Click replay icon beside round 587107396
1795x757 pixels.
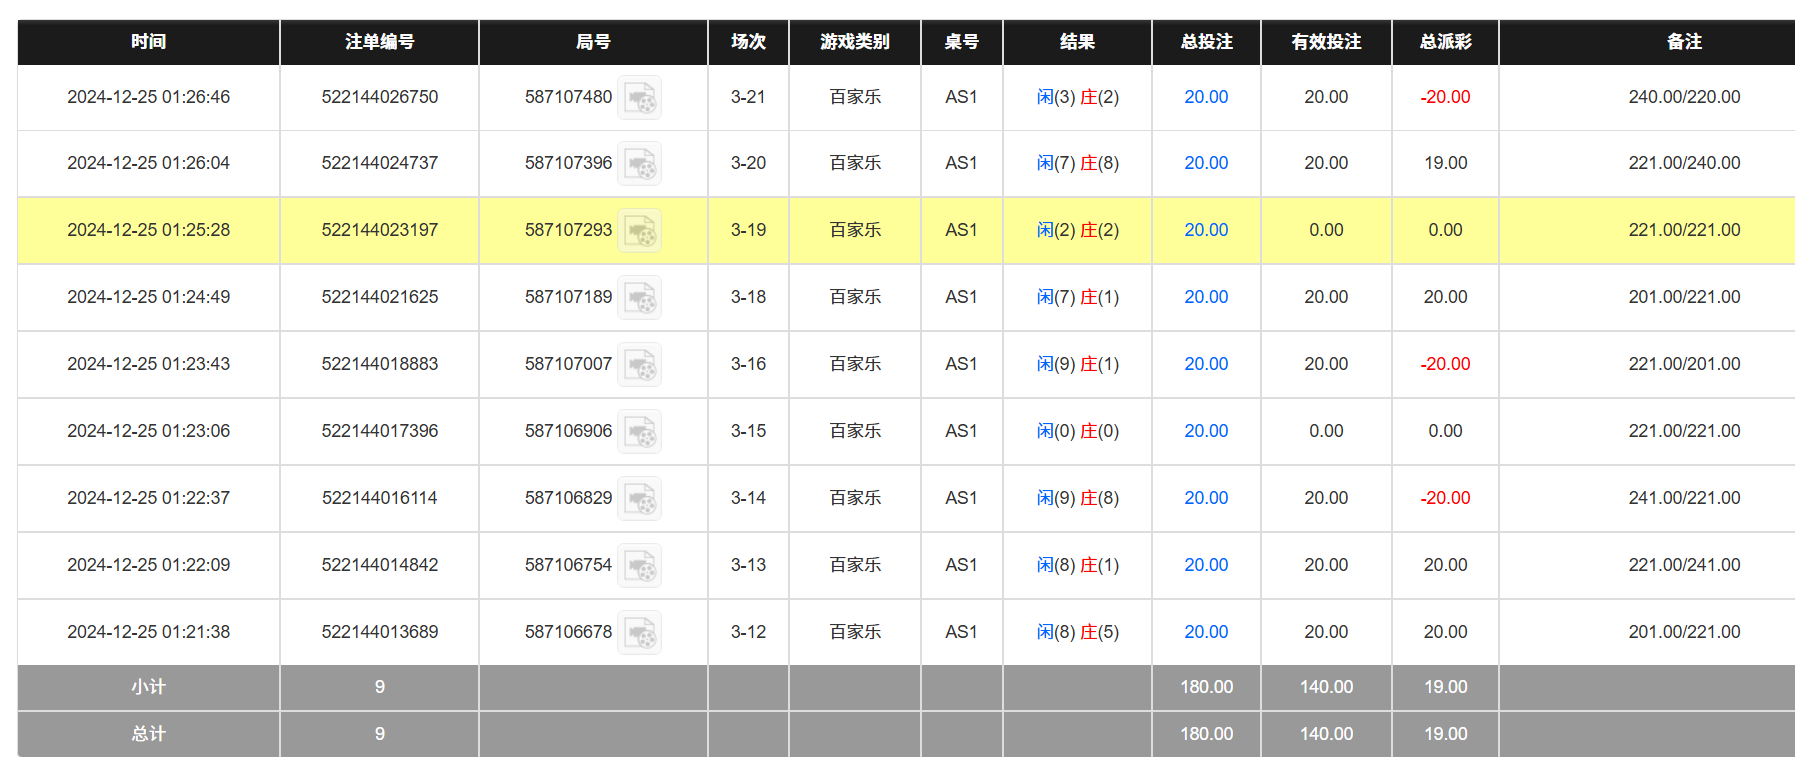point(639,164)
